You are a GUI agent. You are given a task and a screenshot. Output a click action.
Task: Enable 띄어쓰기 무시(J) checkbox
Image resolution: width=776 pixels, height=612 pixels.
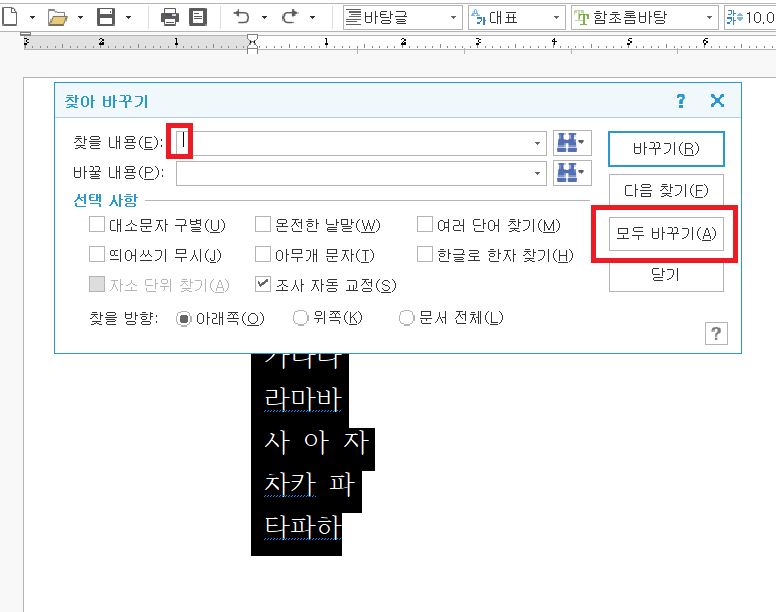coord(97,255)
